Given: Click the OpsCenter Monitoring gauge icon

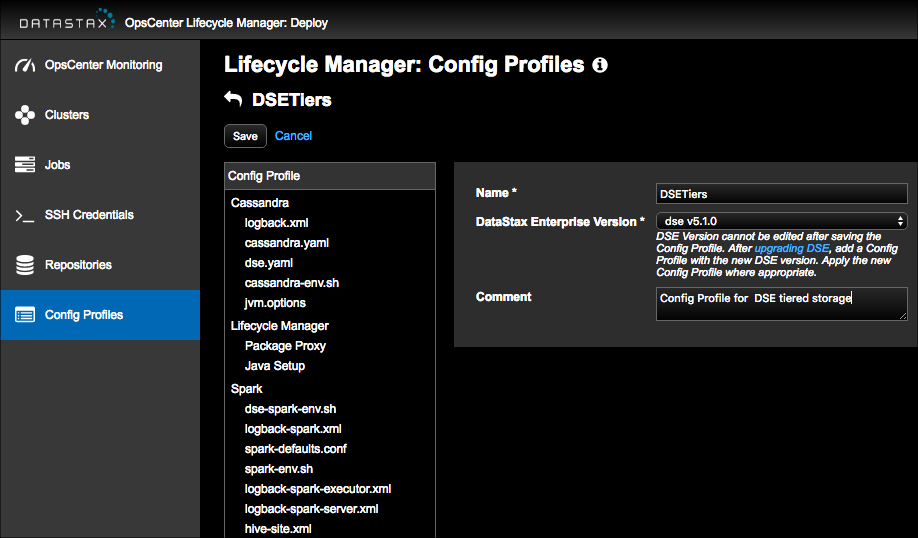Looking at the screenshot, I should coord(25,65).
